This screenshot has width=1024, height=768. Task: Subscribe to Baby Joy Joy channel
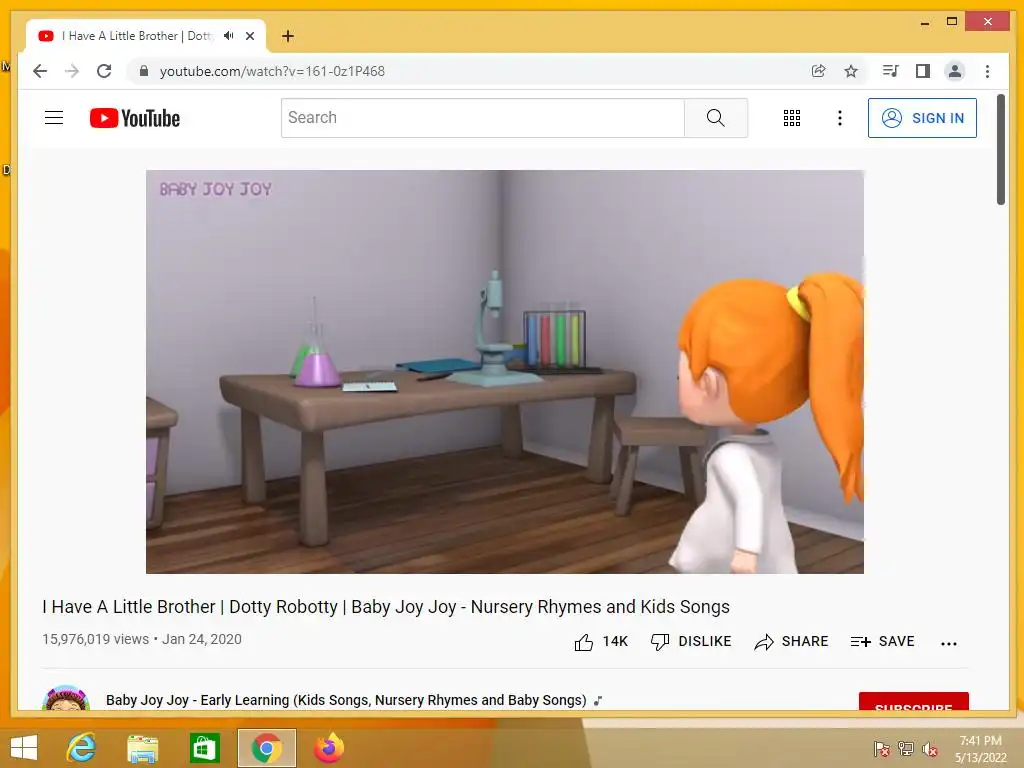coord(914,701)
